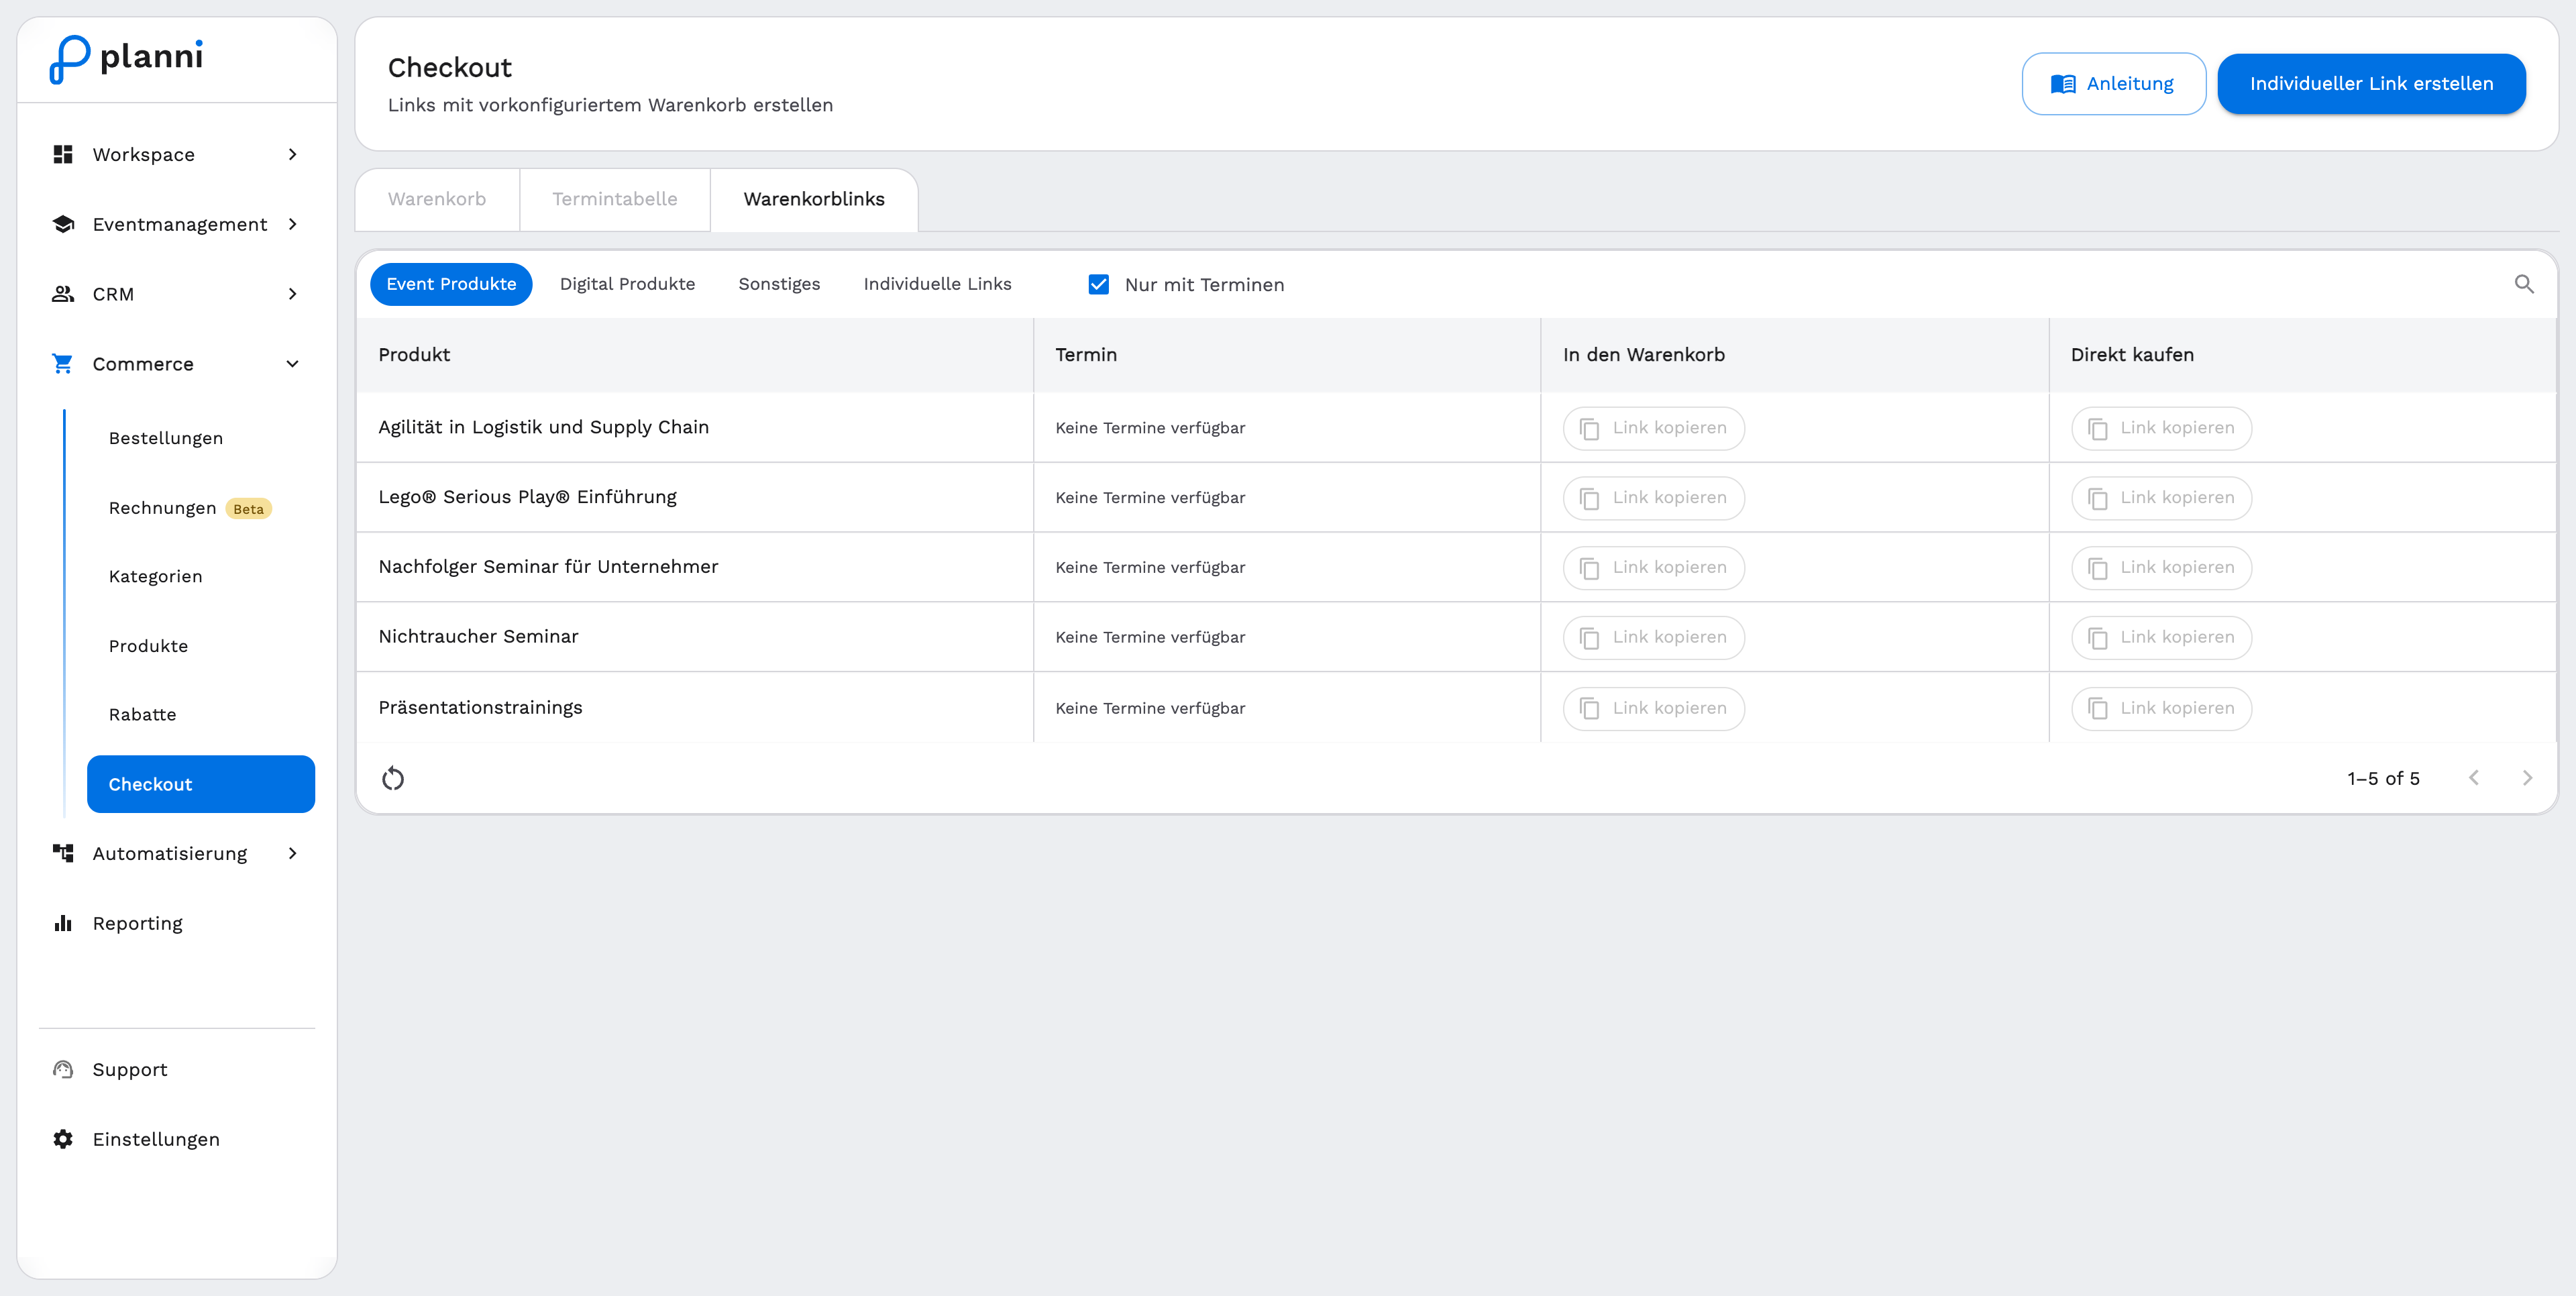Toggle the Nur mit Terminen checkbox

click(x=1099, y=284)
